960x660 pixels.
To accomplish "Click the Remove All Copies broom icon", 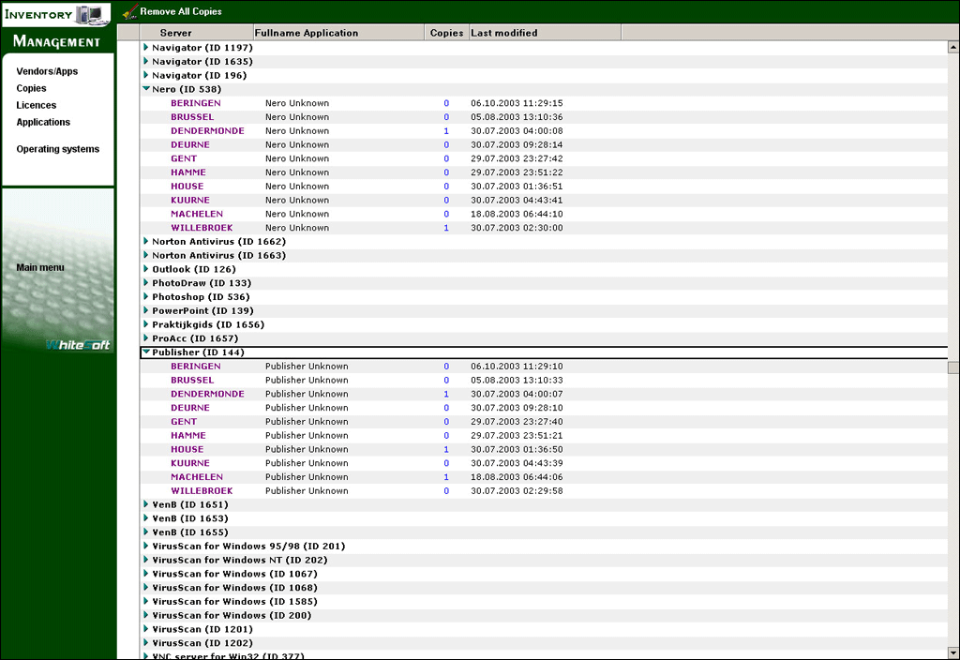I will [x=130, y=12].
